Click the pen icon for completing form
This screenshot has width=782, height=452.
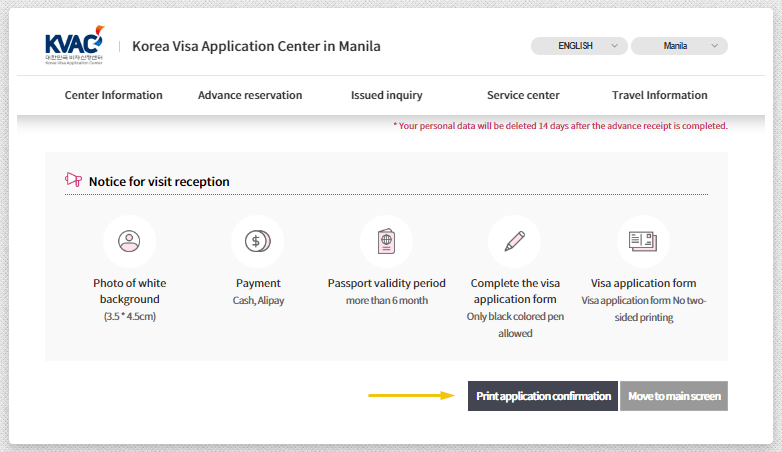[514, 241]
